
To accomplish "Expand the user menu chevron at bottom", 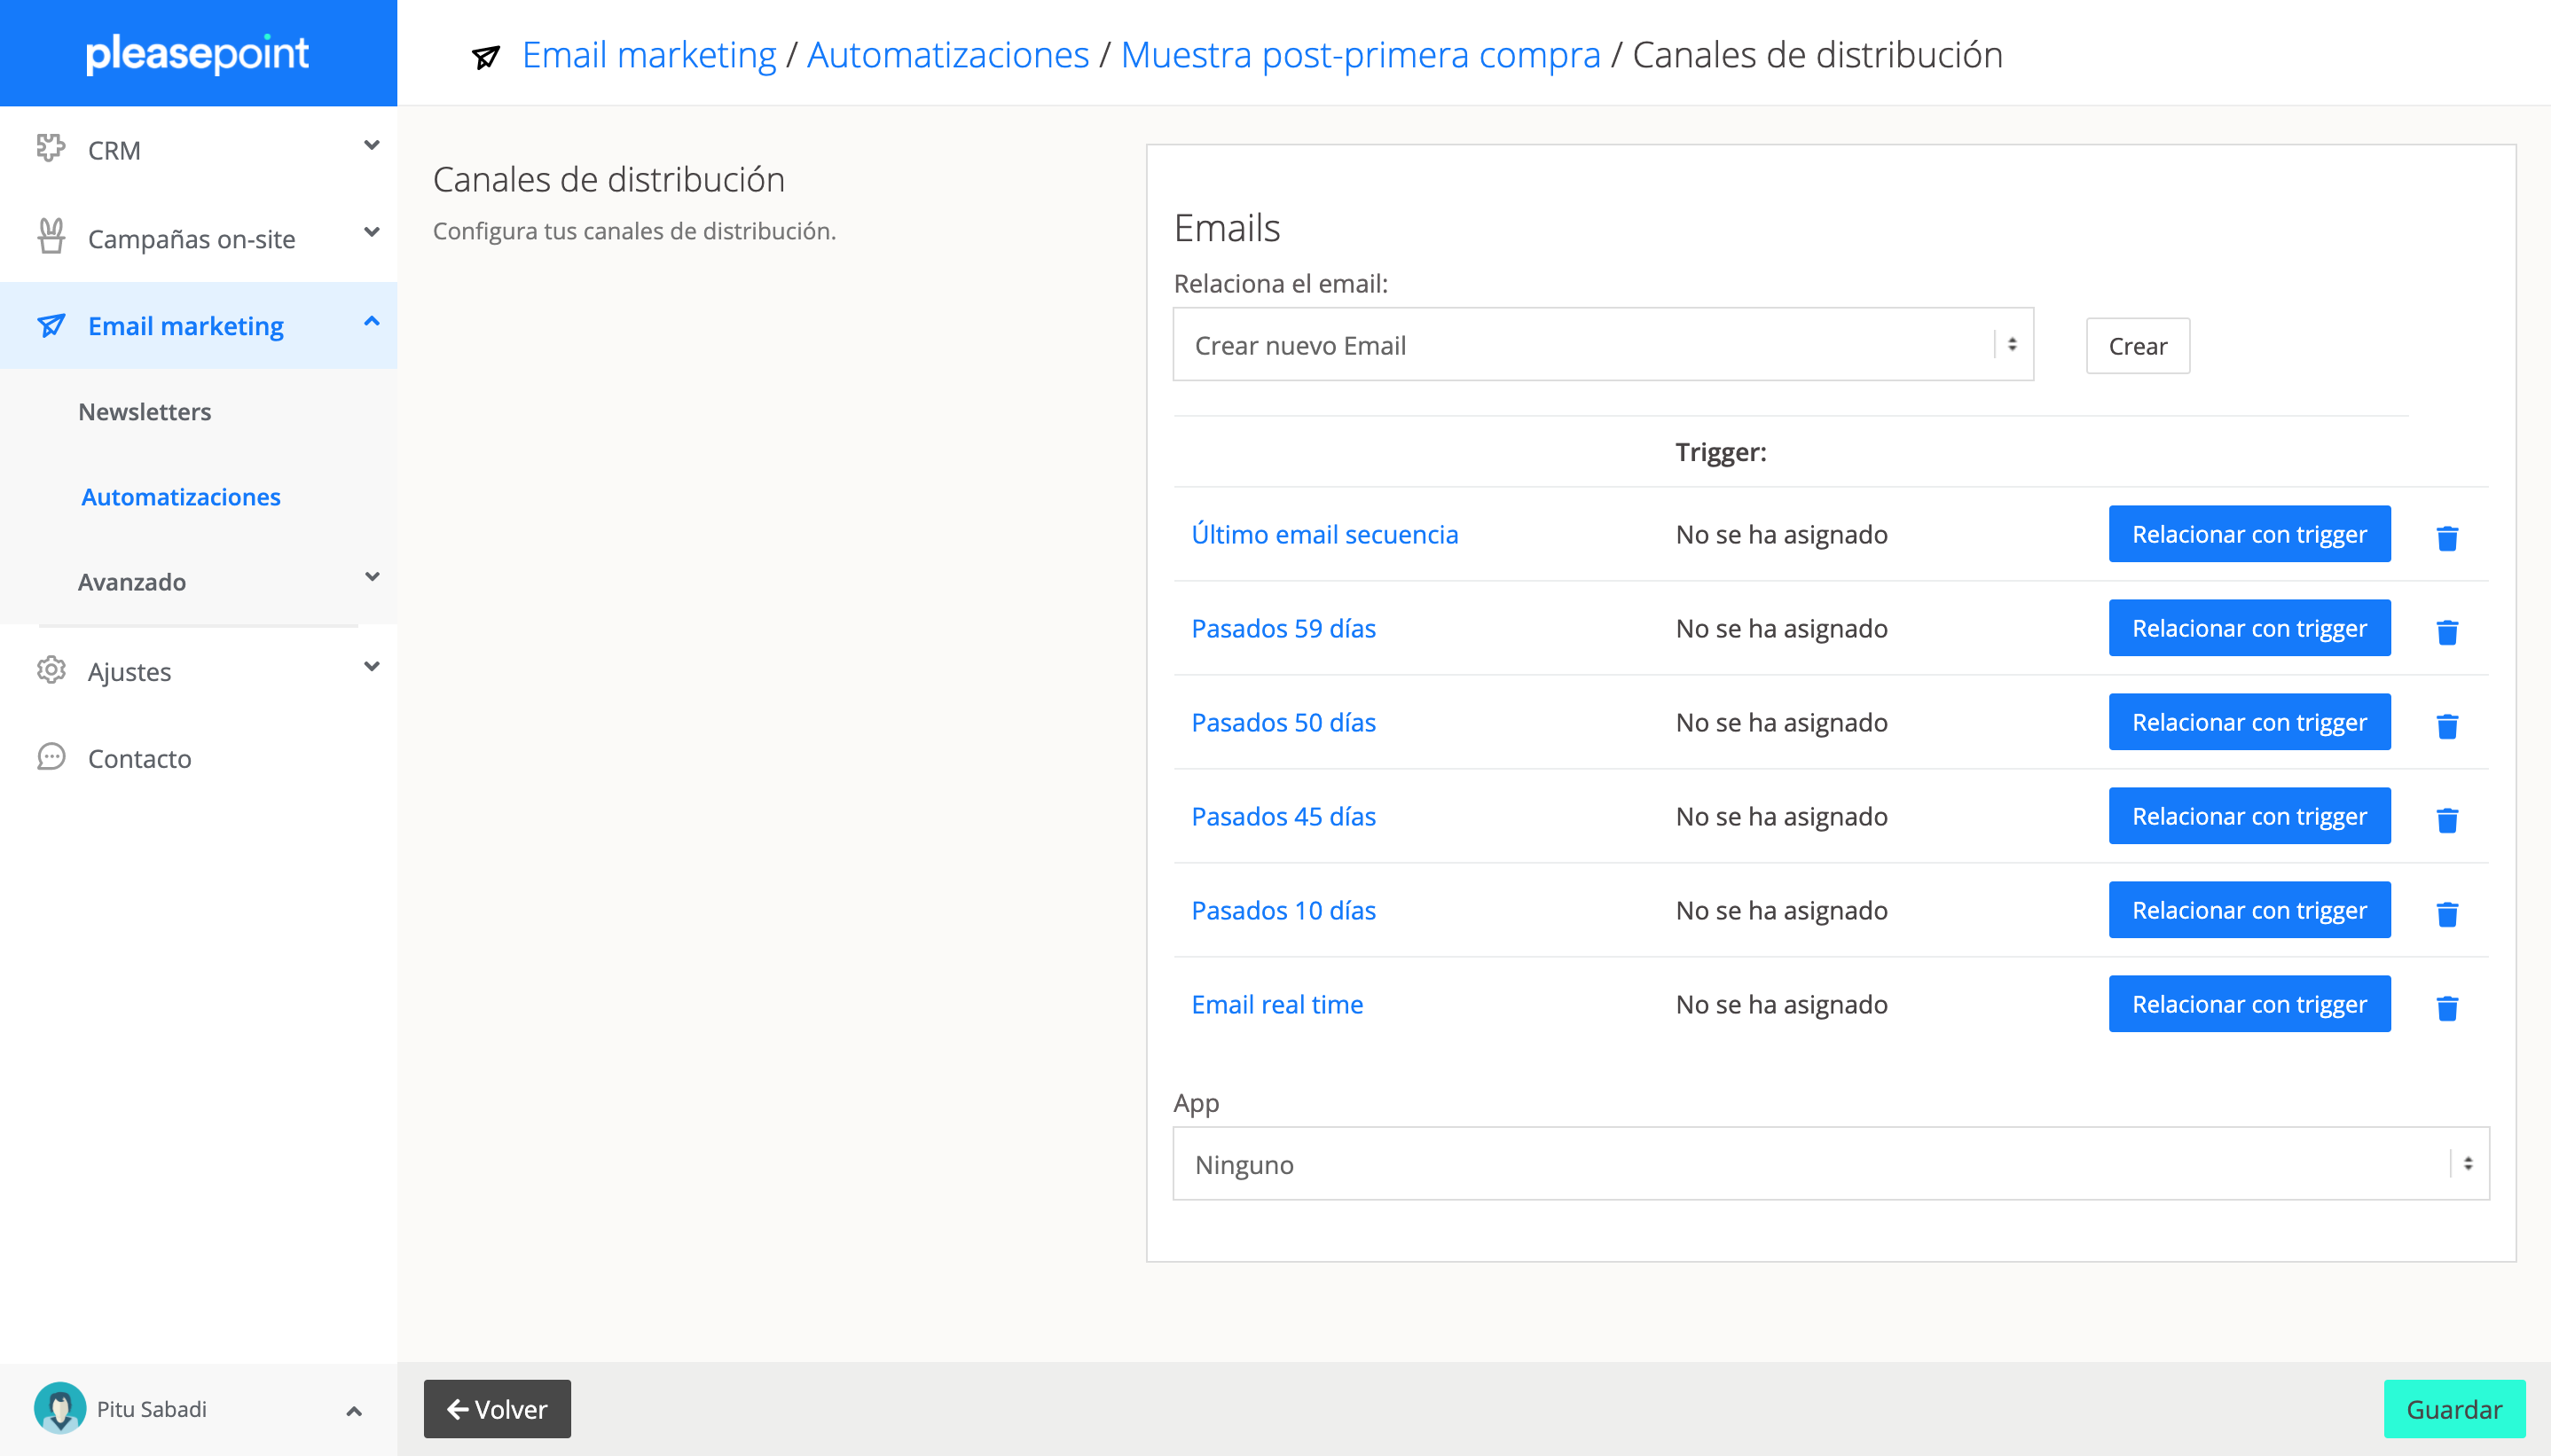I will (353, 1410).
